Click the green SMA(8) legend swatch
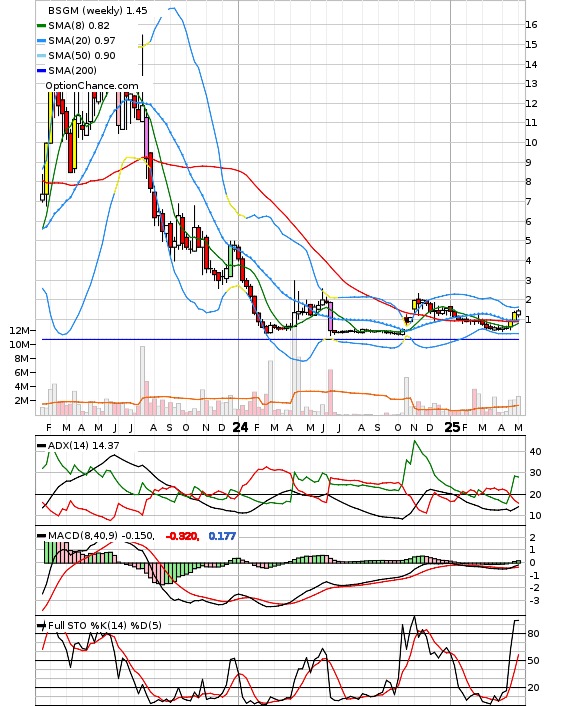 [x=41, y=26]
